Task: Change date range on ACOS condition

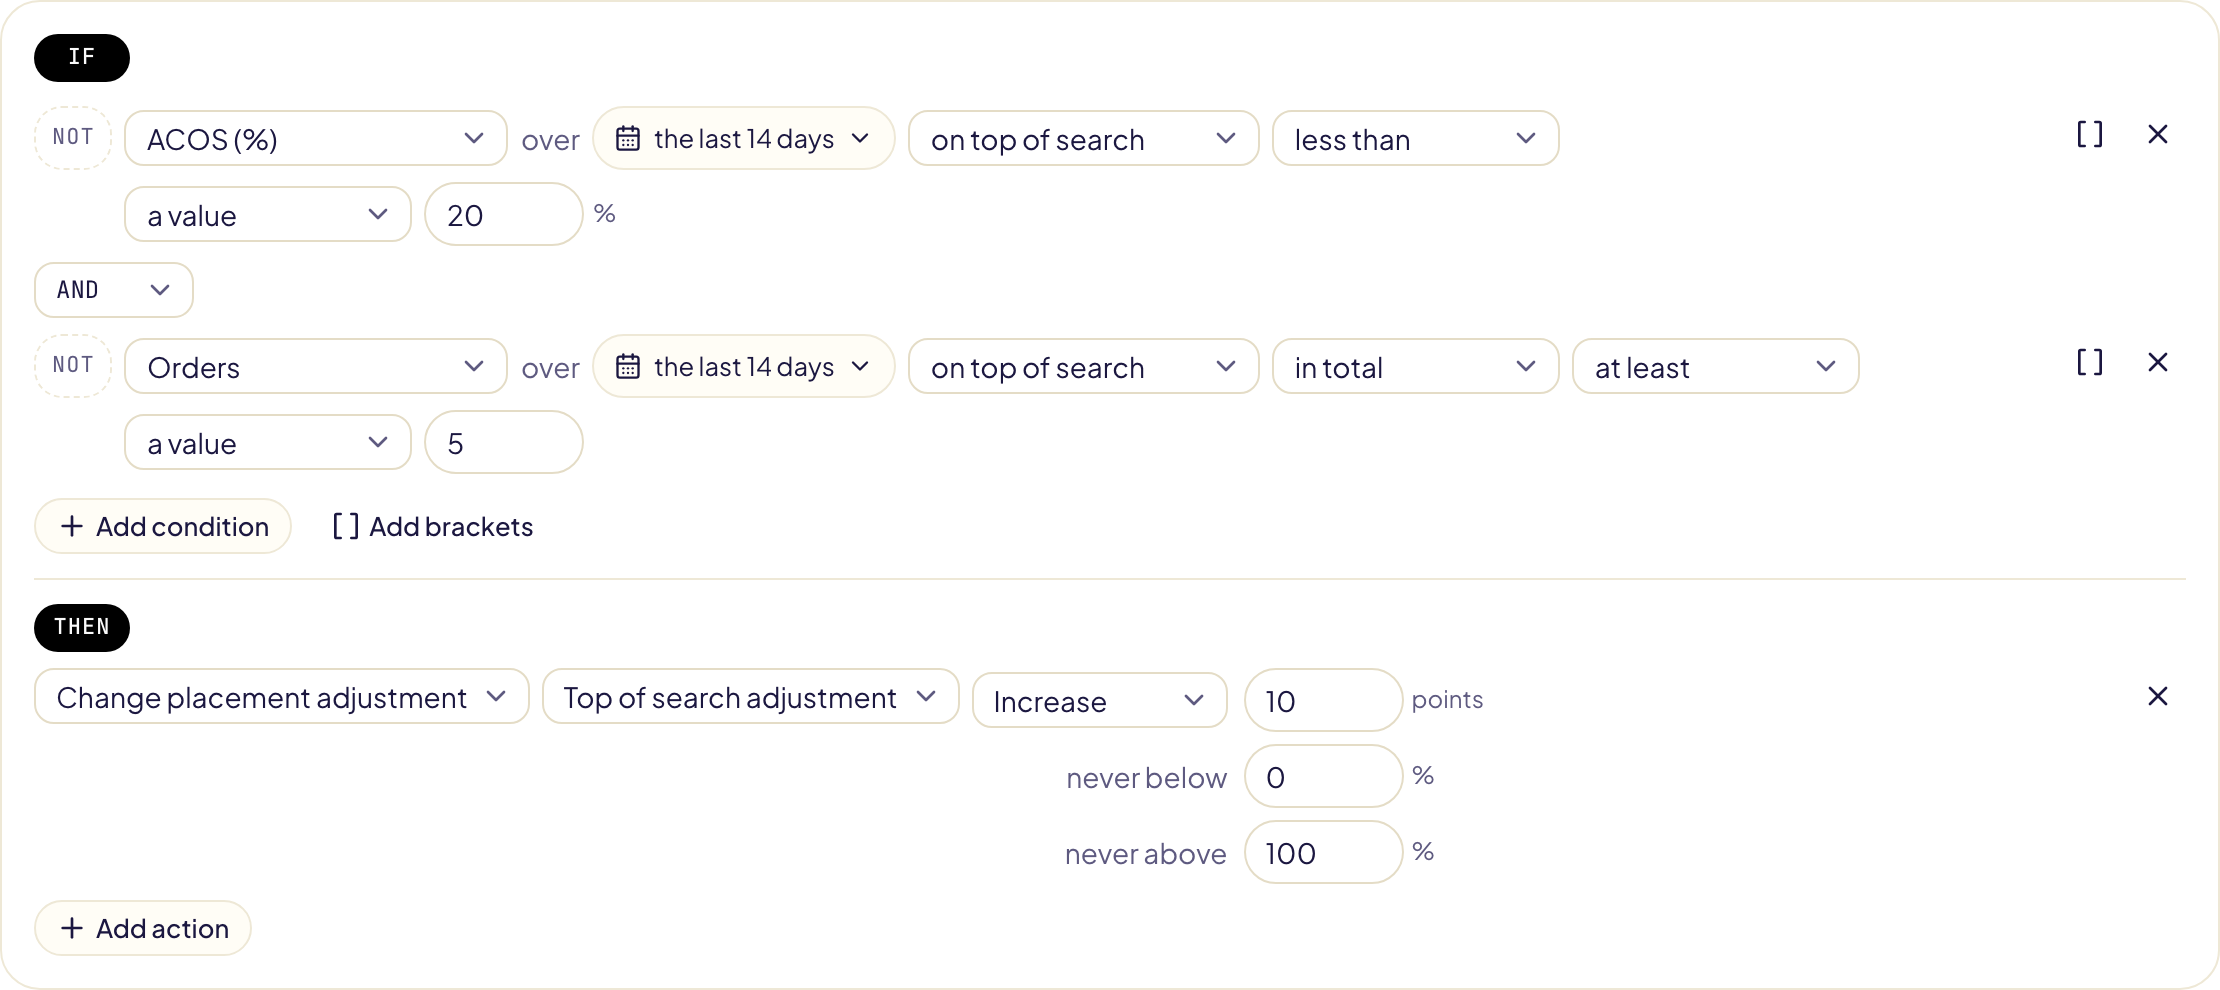Action: [x=744, y=138]
